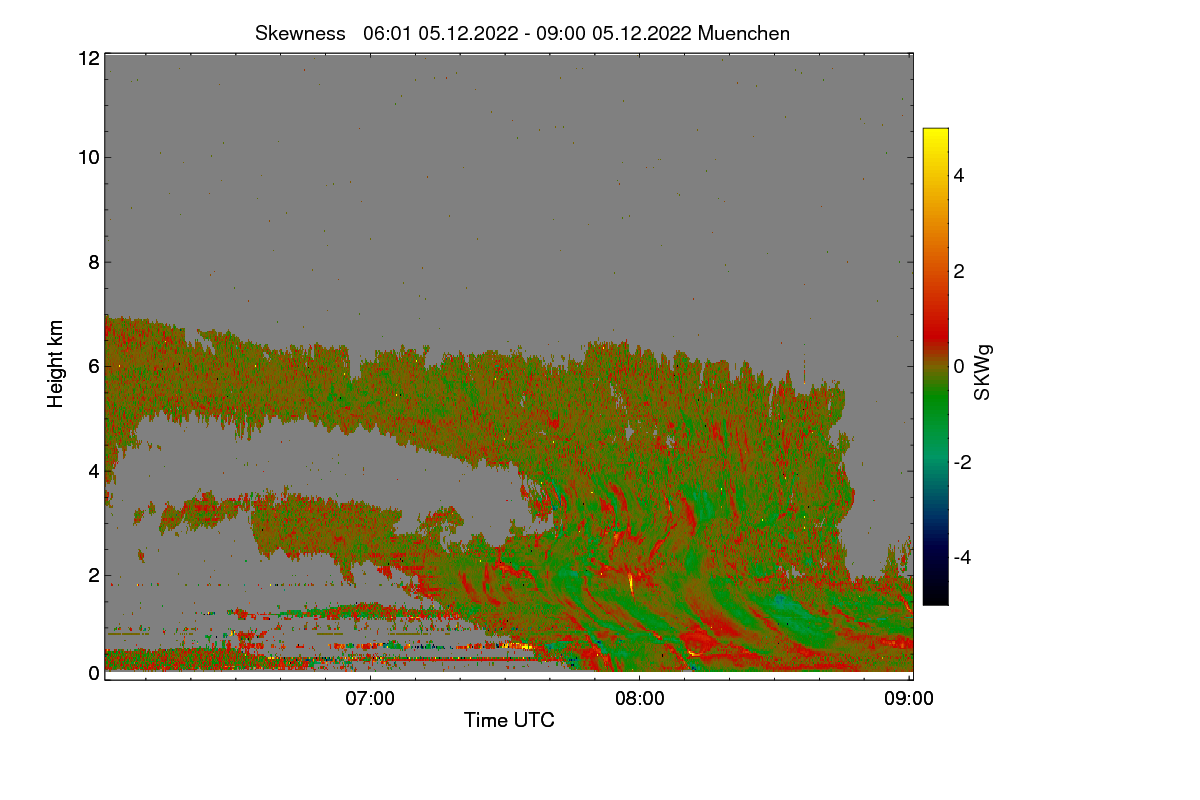This screenshot has height=800, width=1200.
Task: Click the 'SKWg' colorbar label
Action: point(983,372)
